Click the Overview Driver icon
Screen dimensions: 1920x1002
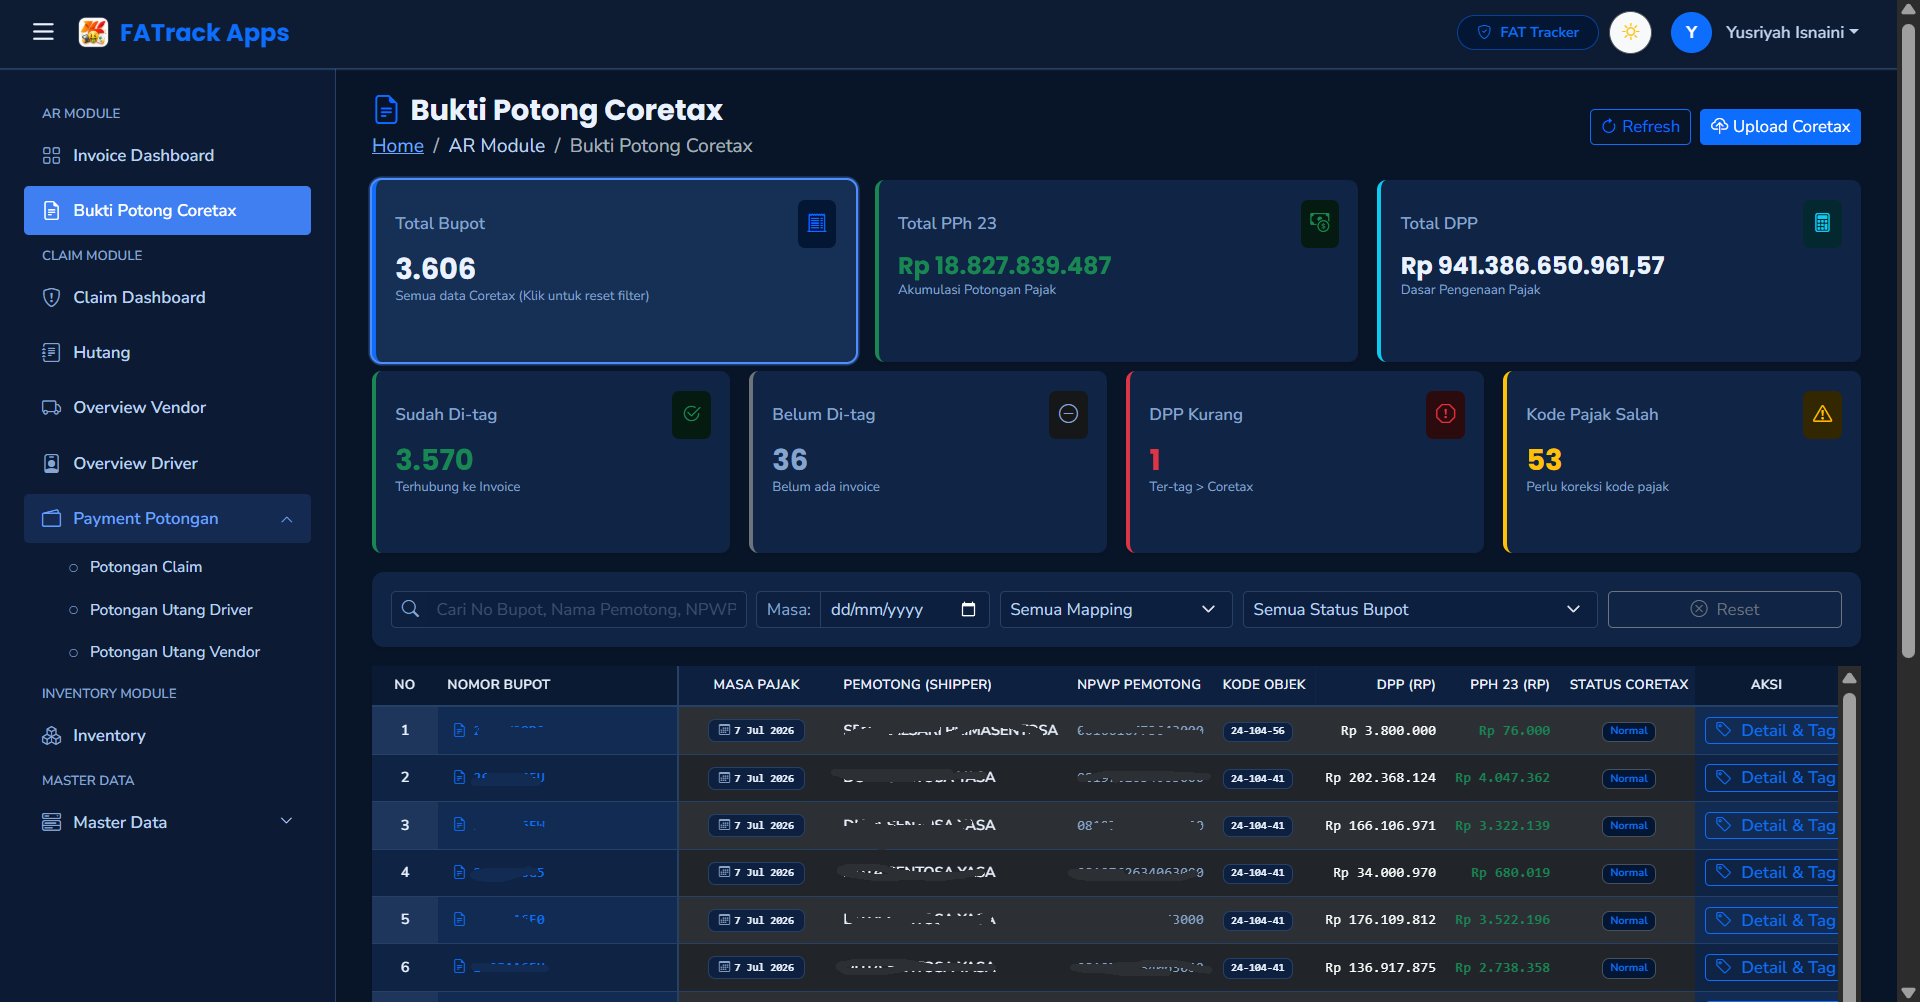[x=51, y=463]
